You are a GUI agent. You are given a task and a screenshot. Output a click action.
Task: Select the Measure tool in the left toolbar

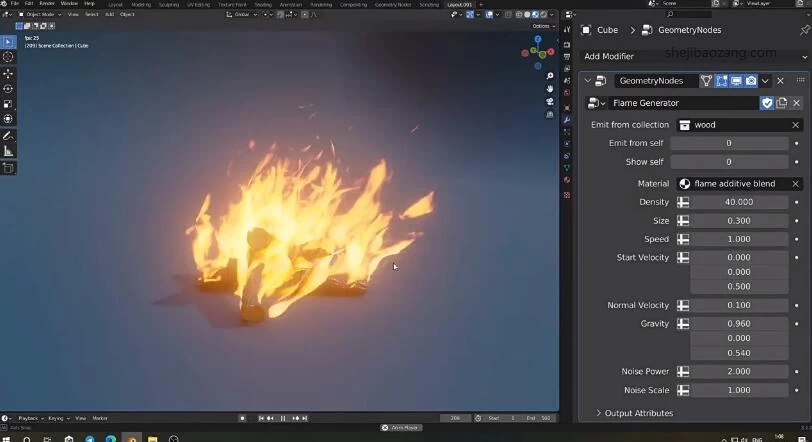[8, 151]
